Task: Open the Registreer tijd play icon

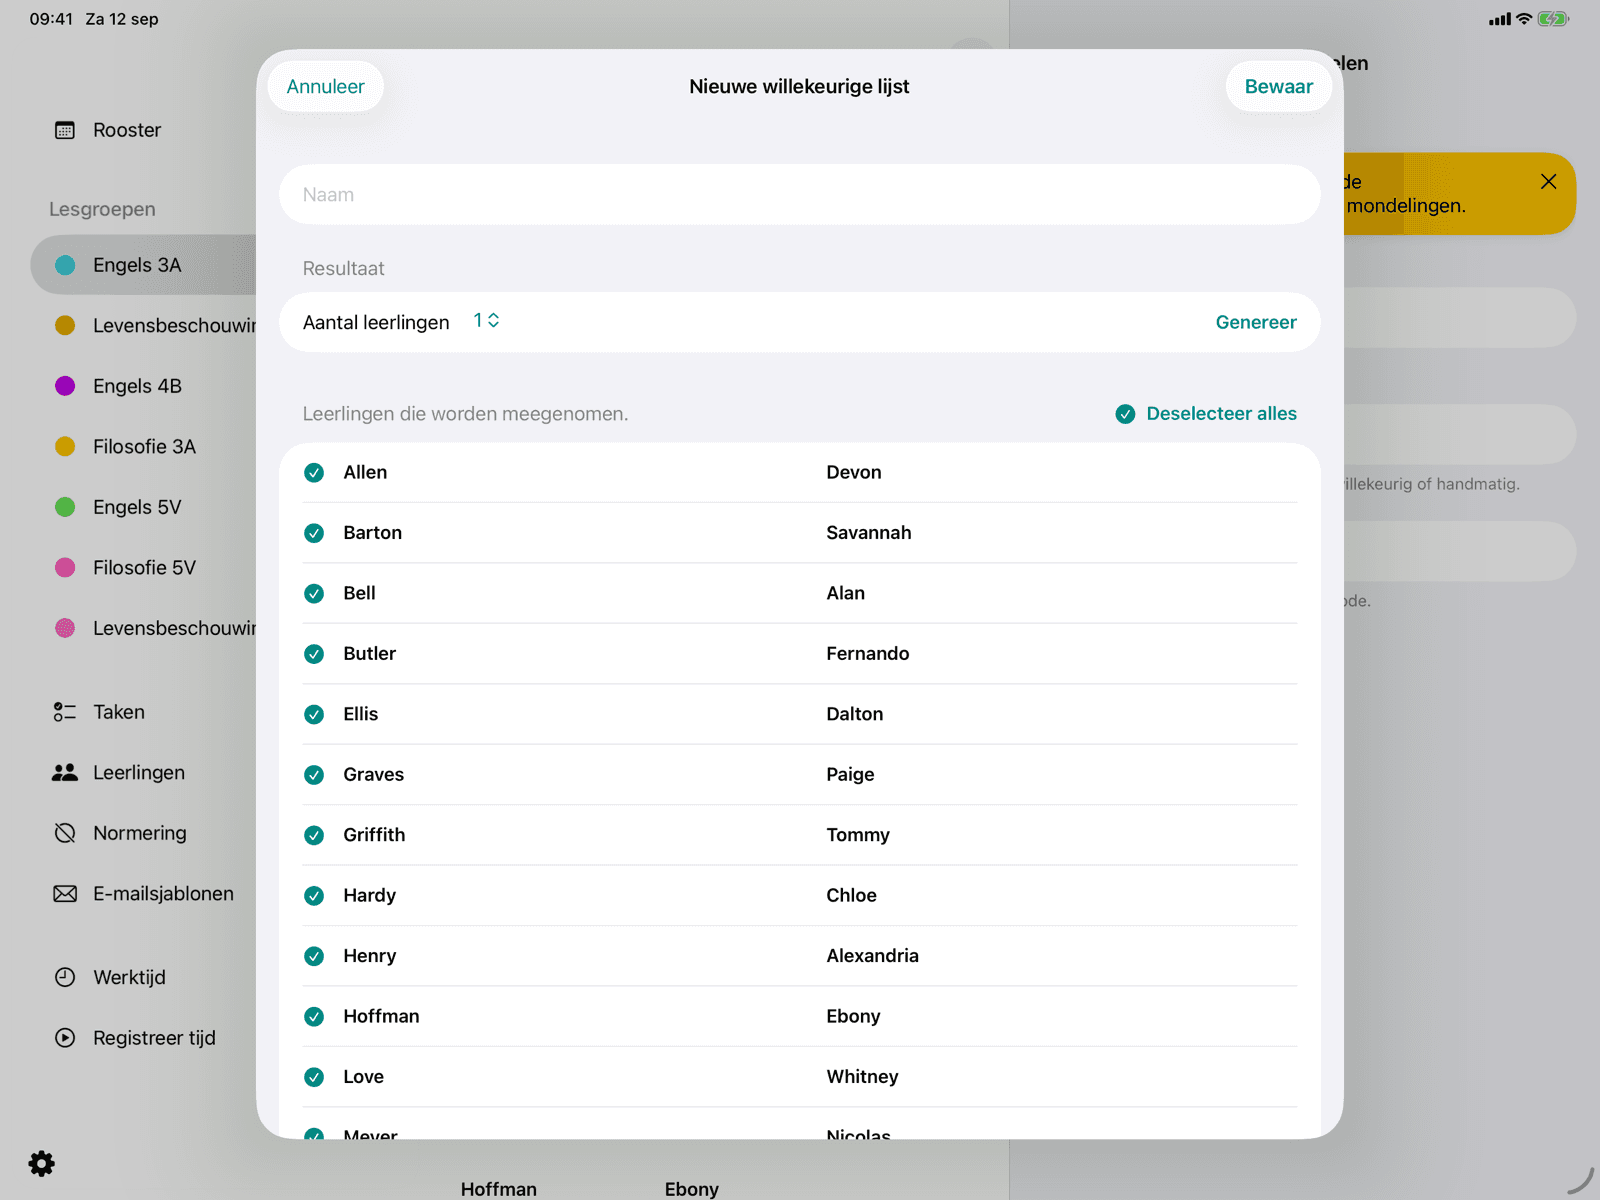Action: click(x=65, y=1038)
